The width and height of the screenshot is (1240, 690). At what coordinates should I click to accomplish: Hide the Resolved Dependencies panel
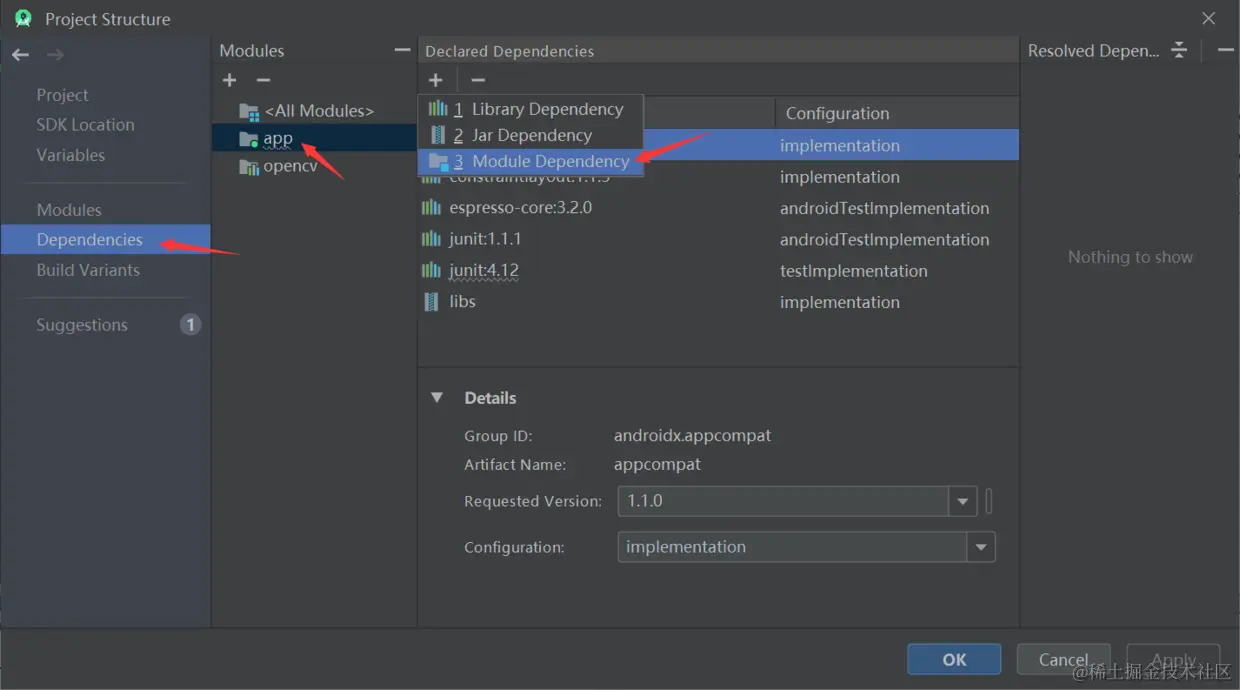(x=1225, y=50)
